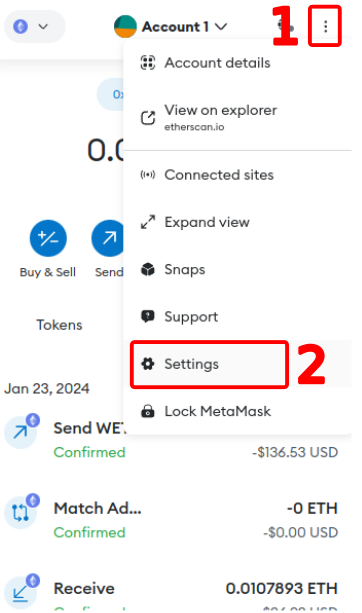Click the round Send button
This screenshot has height=613, width=362.
pos(108,238)
